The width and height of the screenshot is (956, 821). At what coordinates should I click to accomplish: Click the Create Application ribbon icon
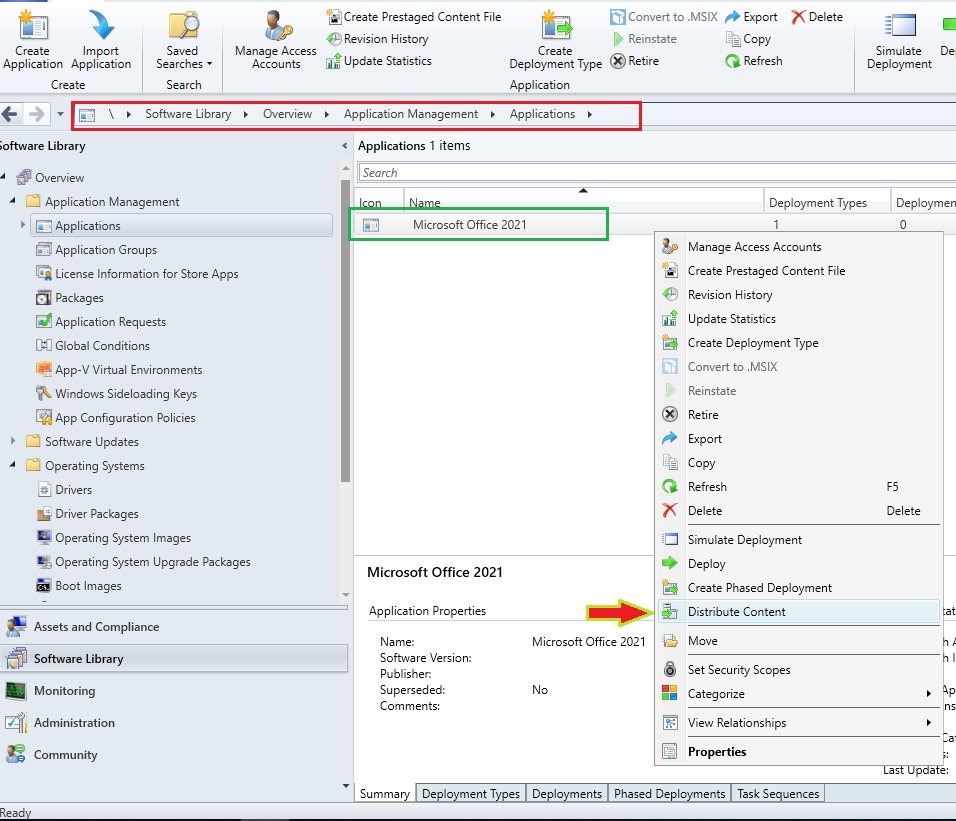tap(32, 40)
